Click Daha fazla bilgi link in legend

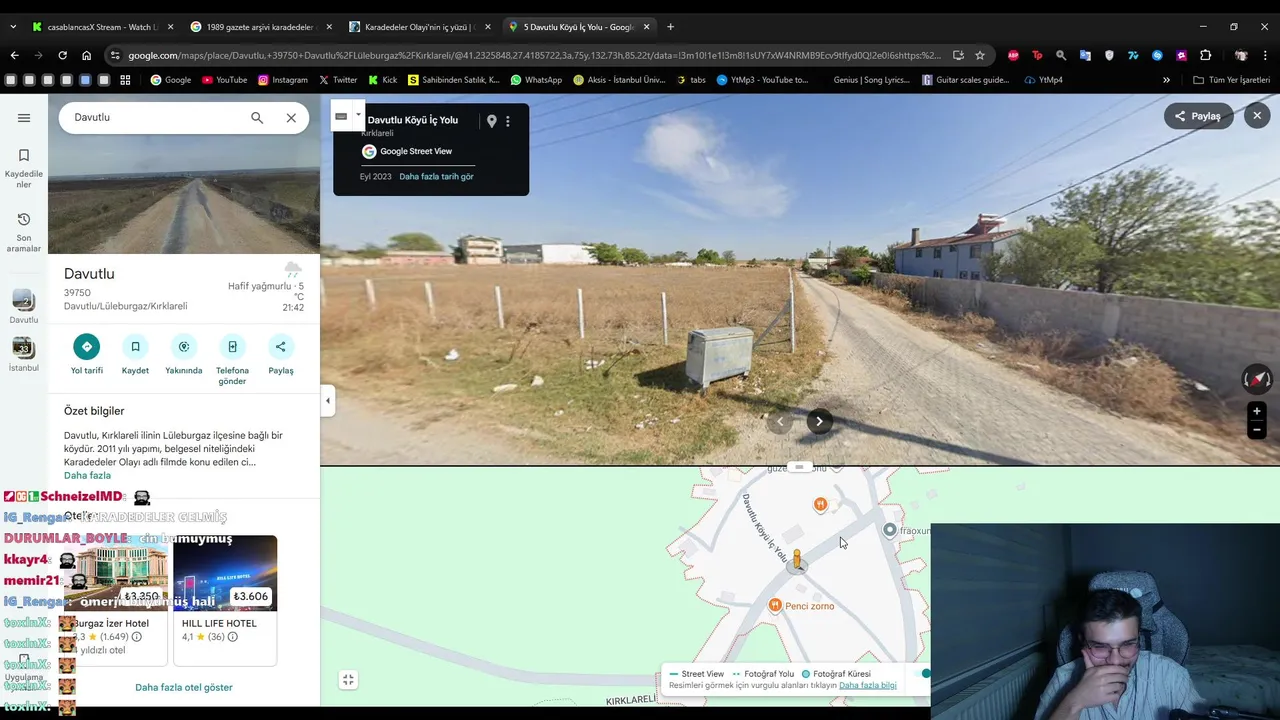[x=868, y=686]
